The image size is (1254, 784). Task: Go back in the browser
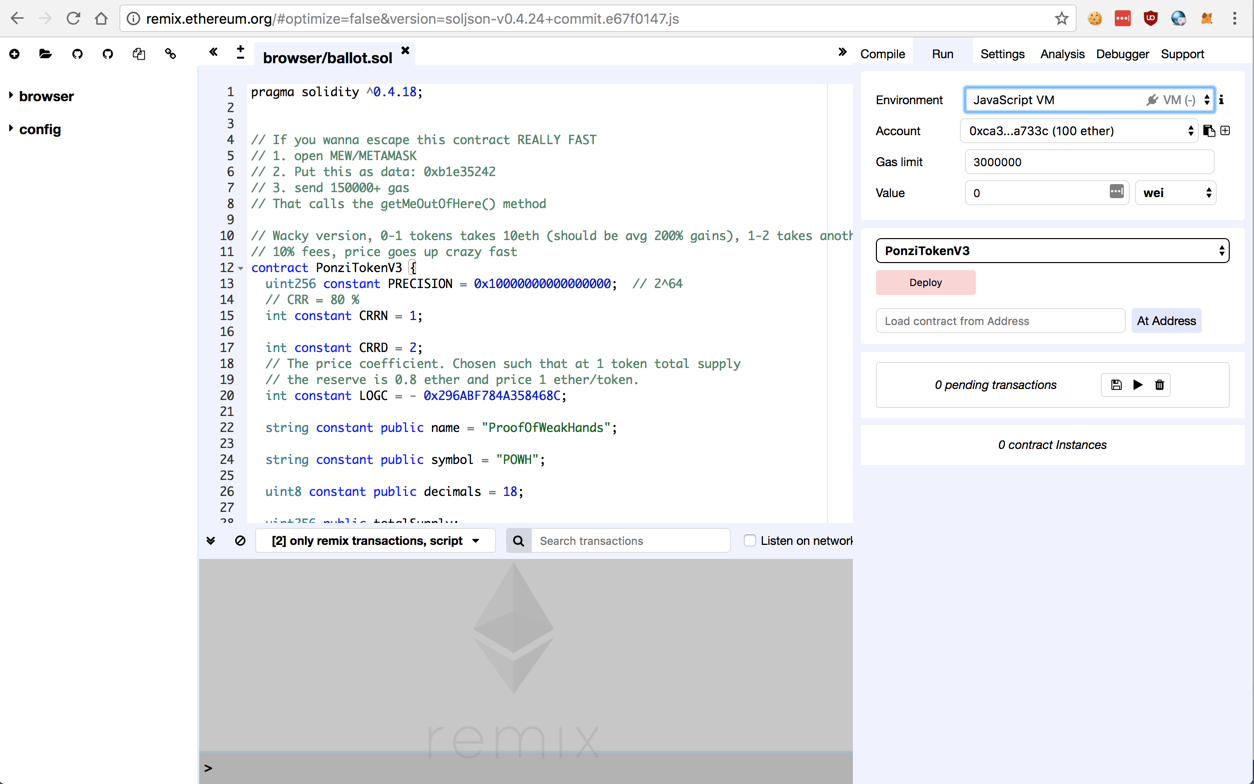click(17, 18)
